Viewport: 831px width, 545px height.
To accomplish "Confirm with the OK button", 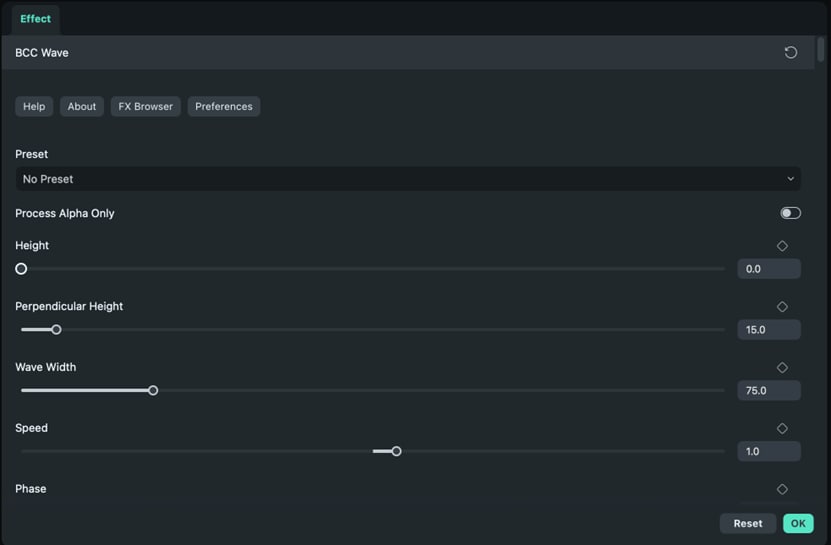I will (797, 523).
